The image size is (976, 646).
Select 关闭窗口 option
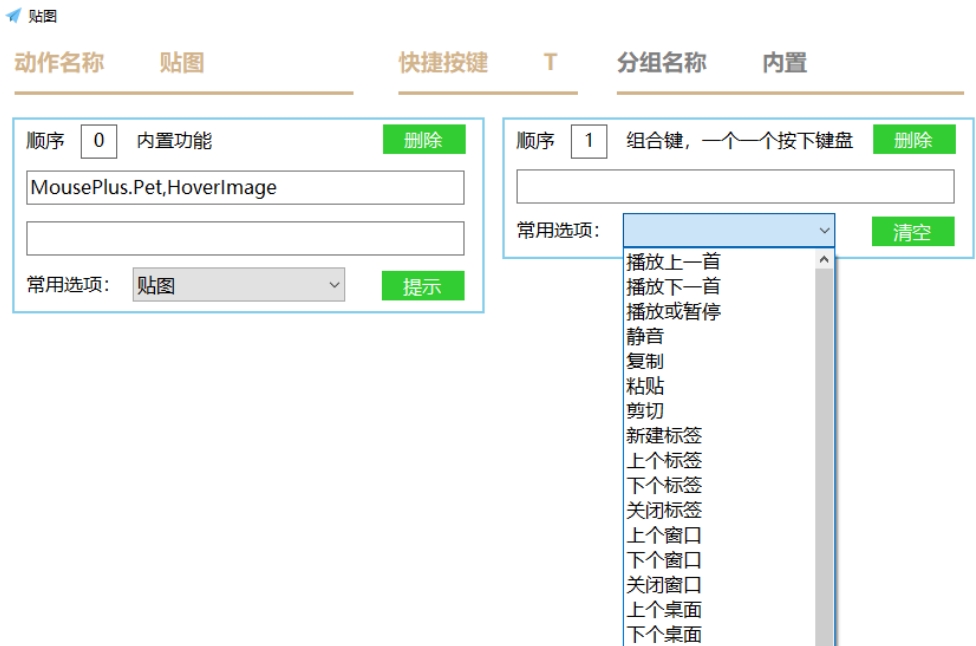coord(664,585)
